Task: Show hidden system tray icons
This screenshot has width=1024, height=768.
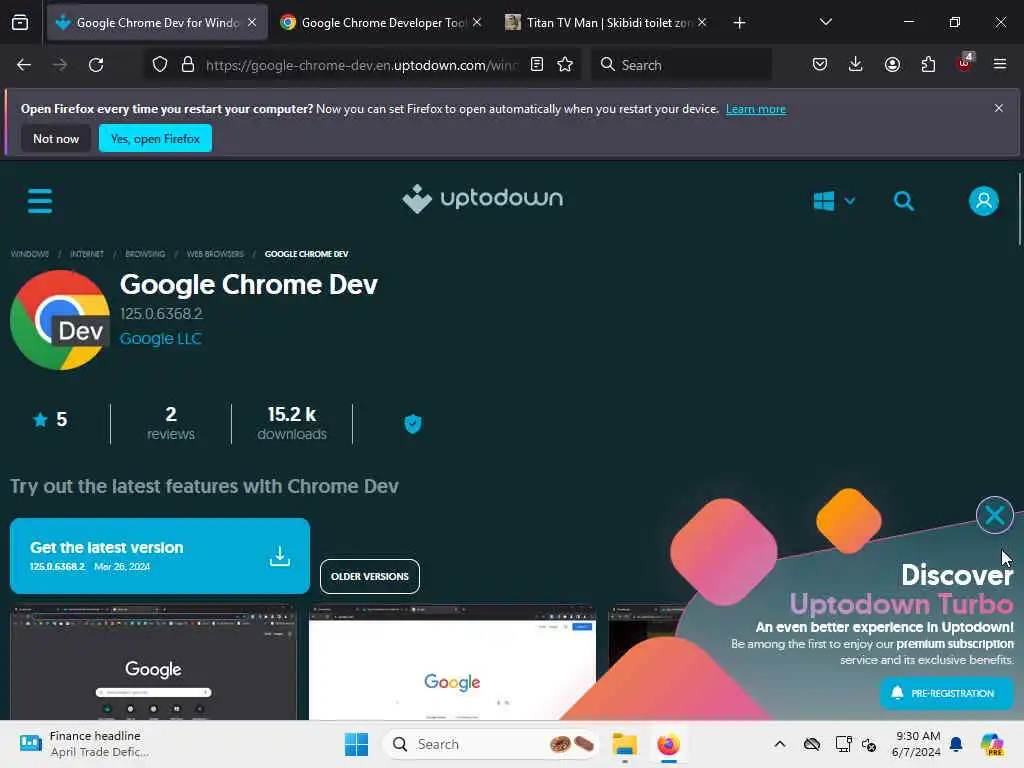Action: point(780,744)
